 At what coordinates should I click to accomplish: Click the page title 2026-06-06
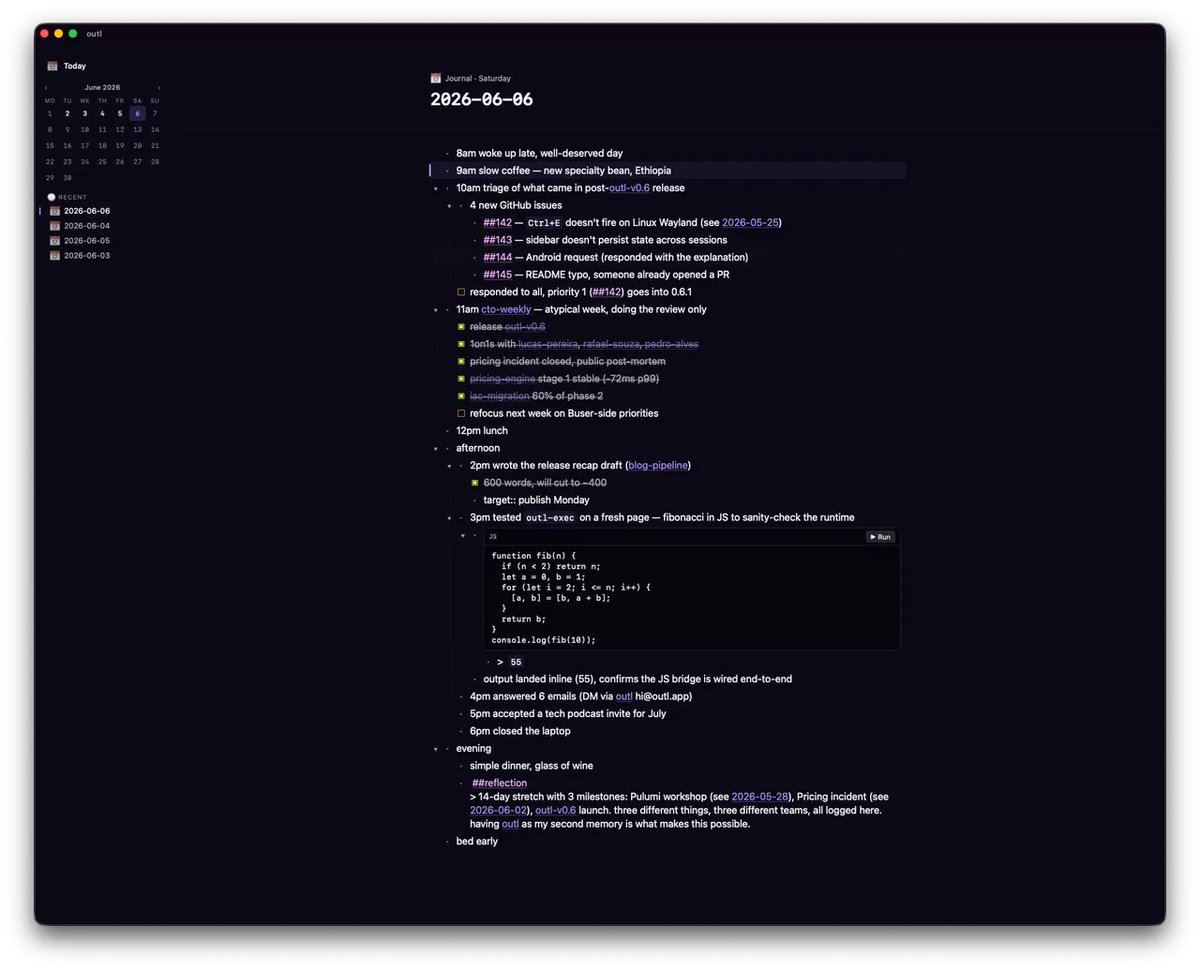[x=481, y=99]
